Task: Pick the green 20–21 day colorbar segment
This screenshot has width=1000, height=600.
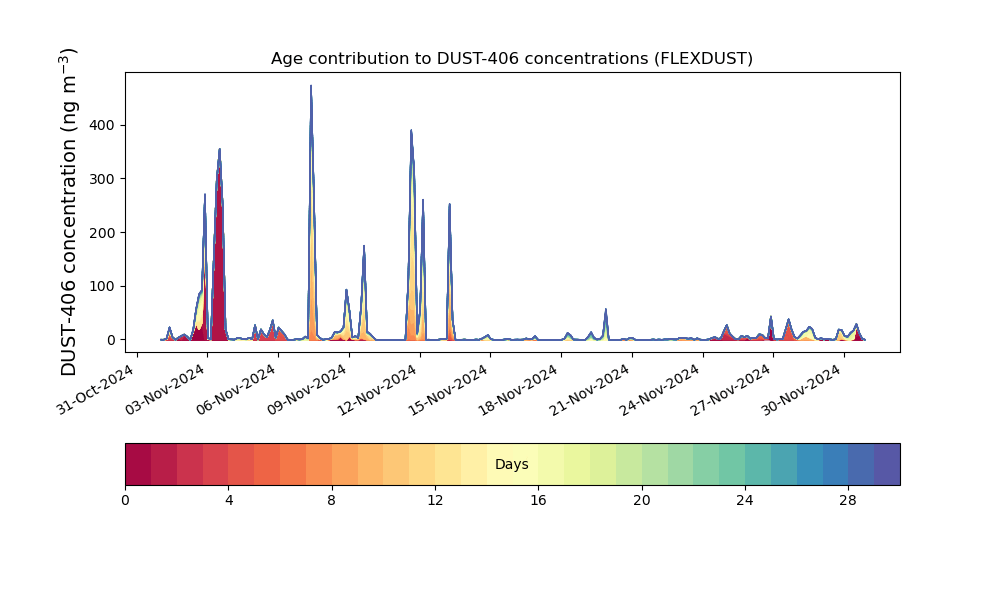Action: coord(655,464)
